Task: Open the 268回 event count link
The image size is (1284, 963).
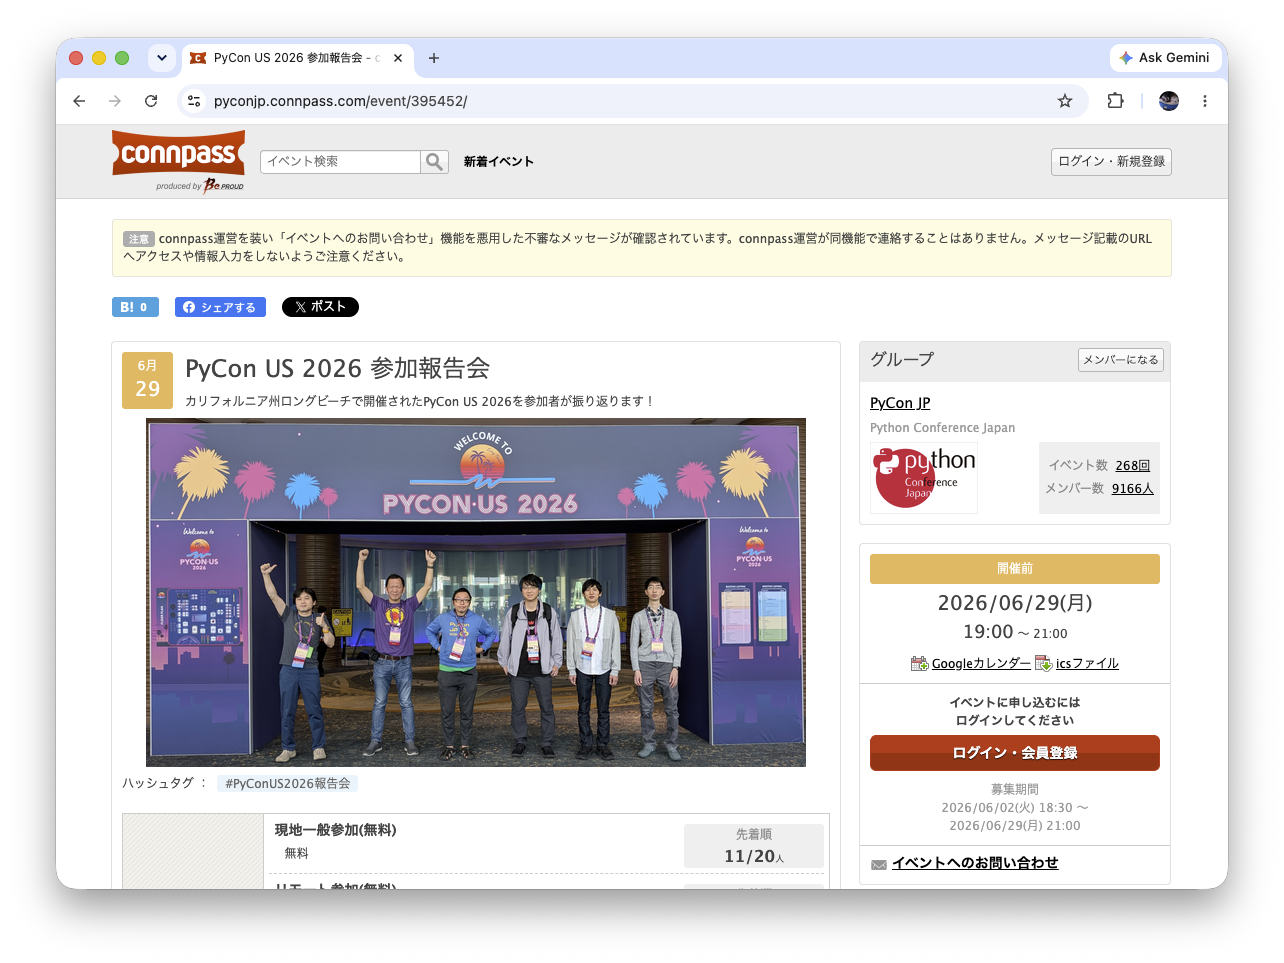Action: pyautogui.click(x=1133, y=466)
